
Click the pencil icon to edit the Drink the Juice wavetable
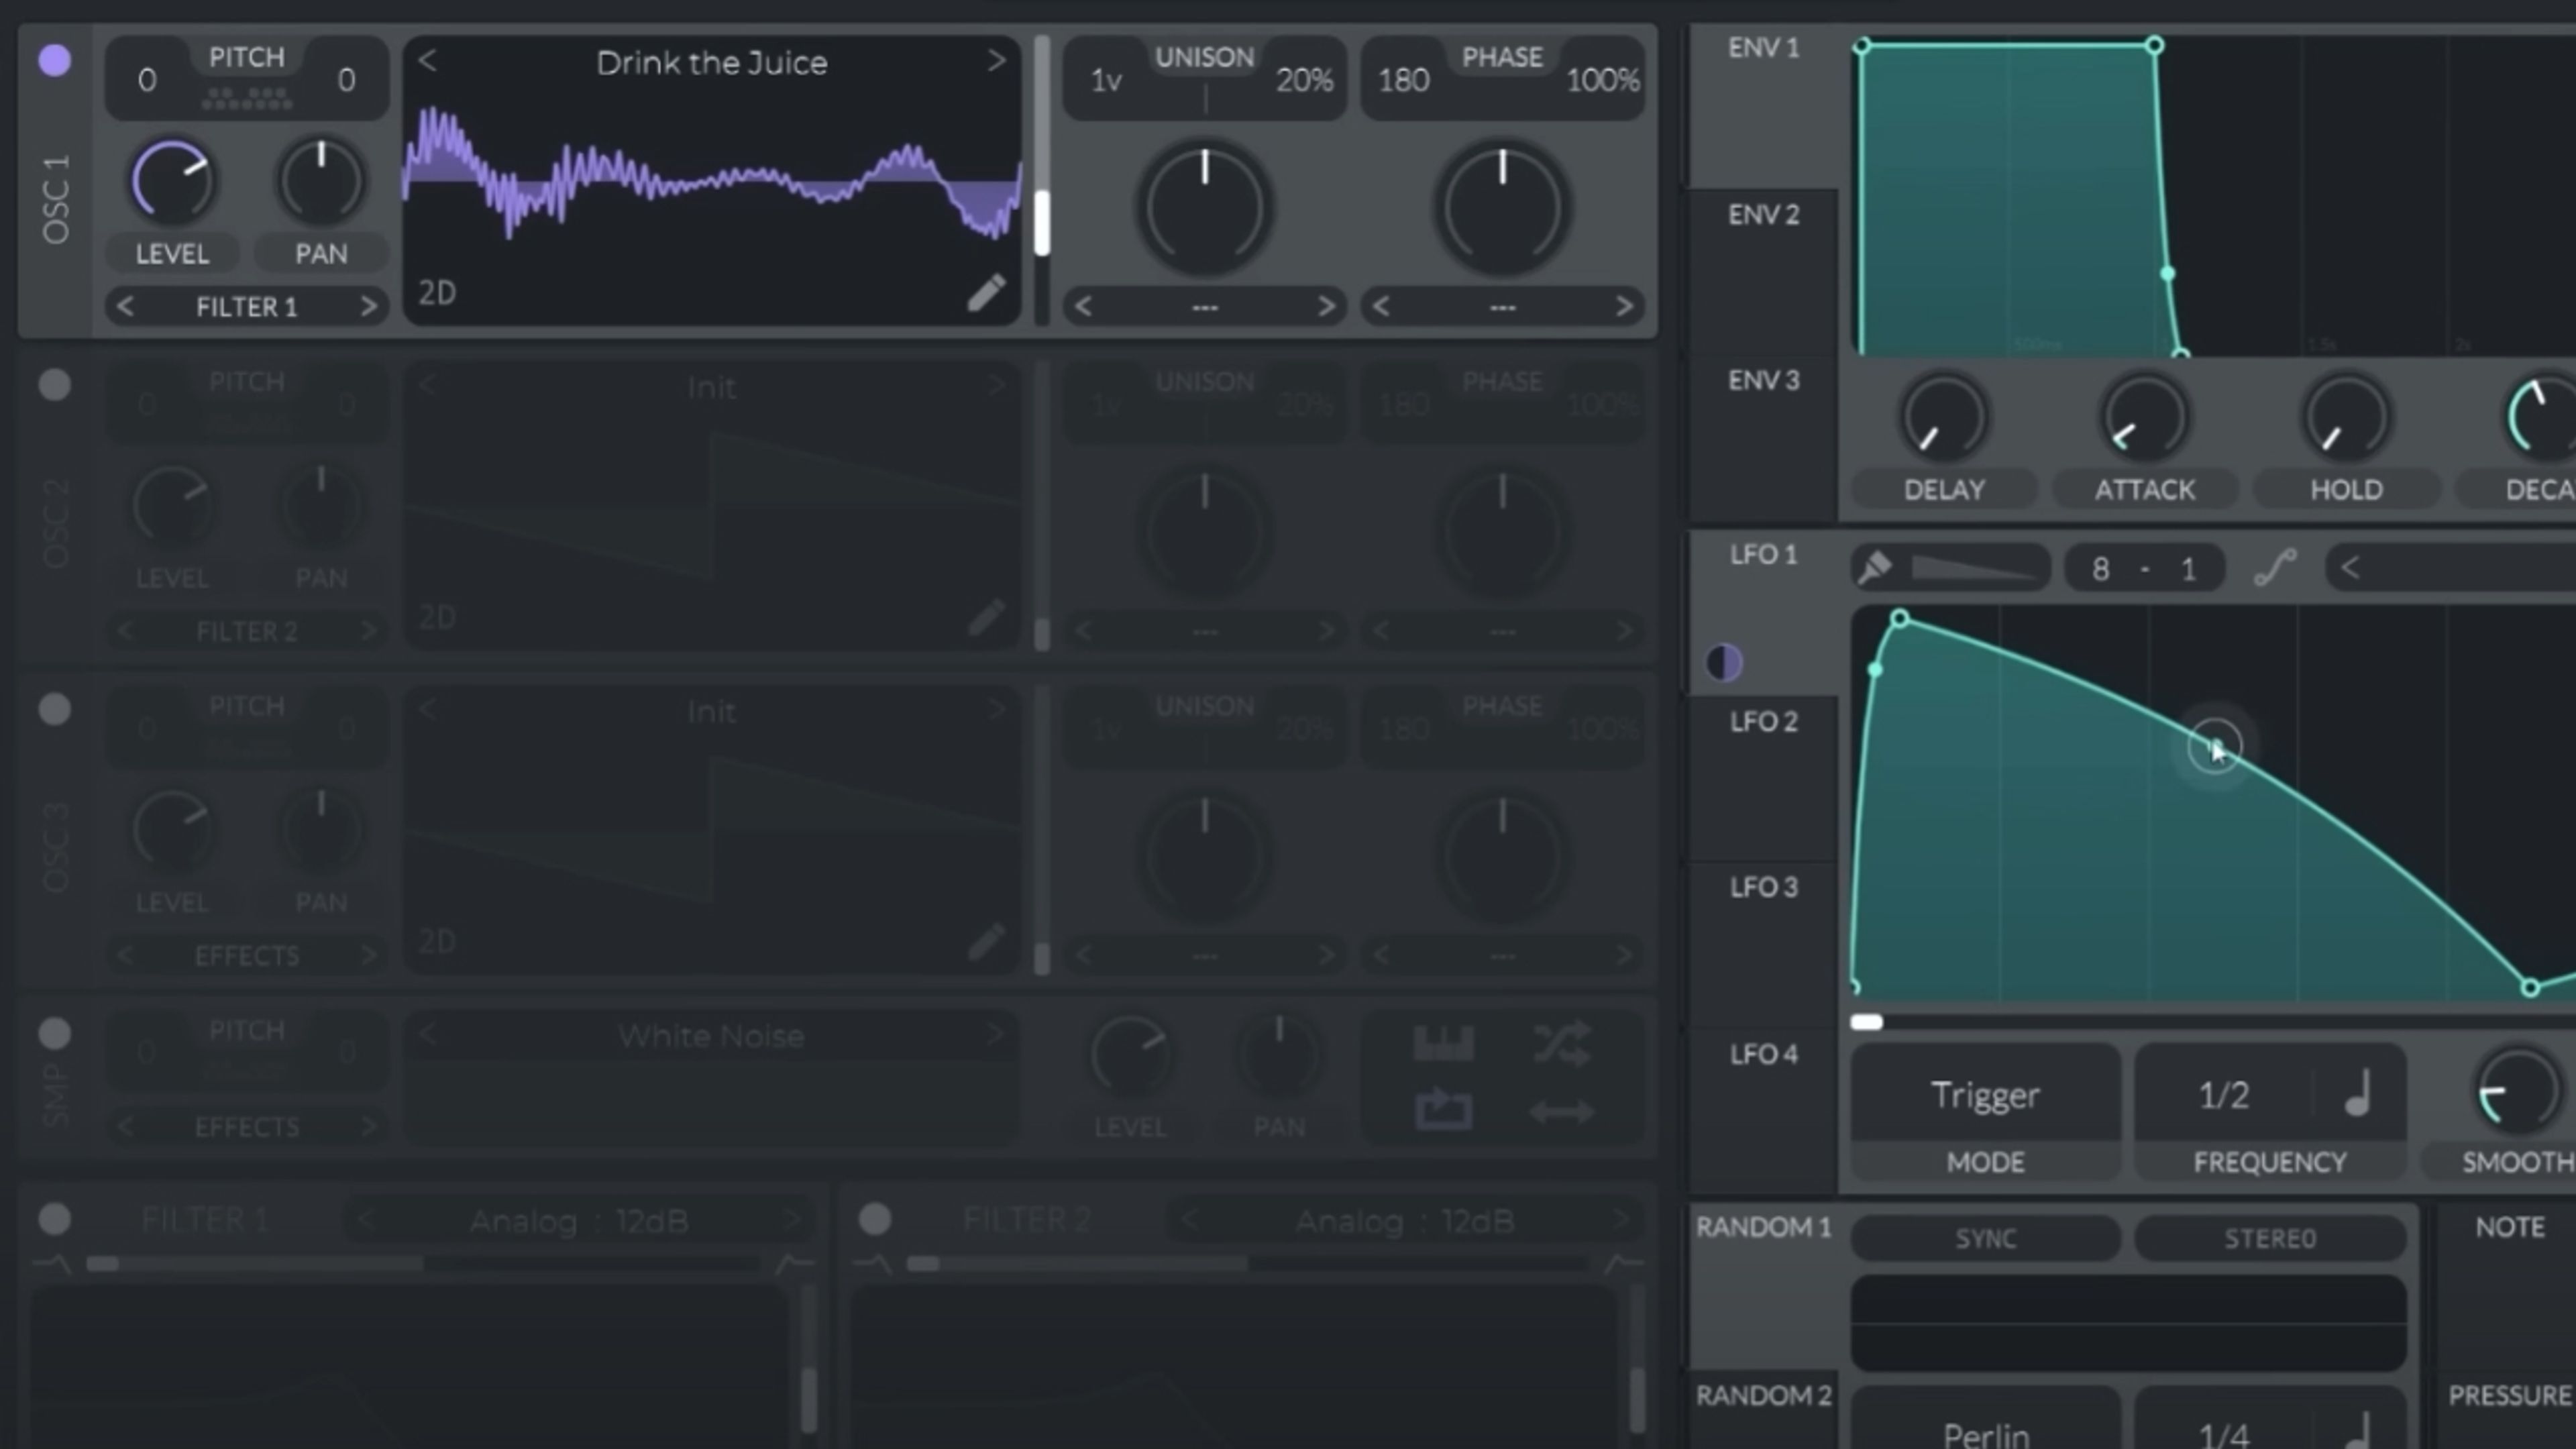click(x=986, y=292)
